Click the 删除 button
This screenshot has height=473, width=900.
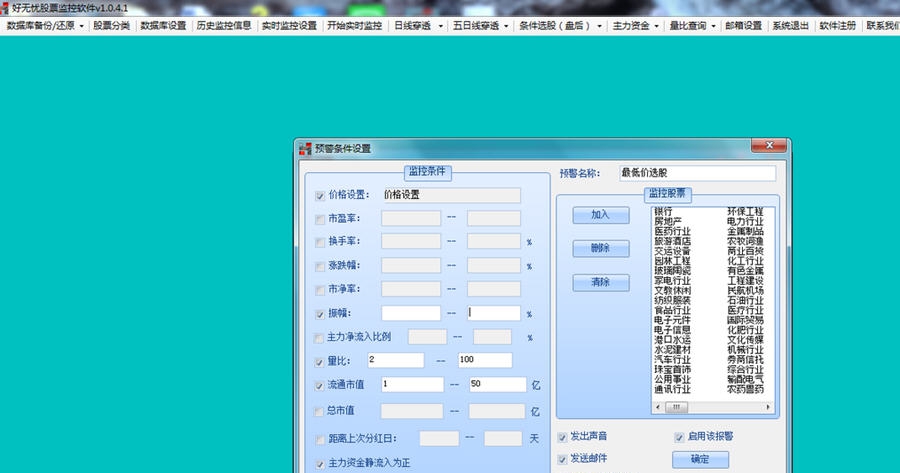pos(601,249)
